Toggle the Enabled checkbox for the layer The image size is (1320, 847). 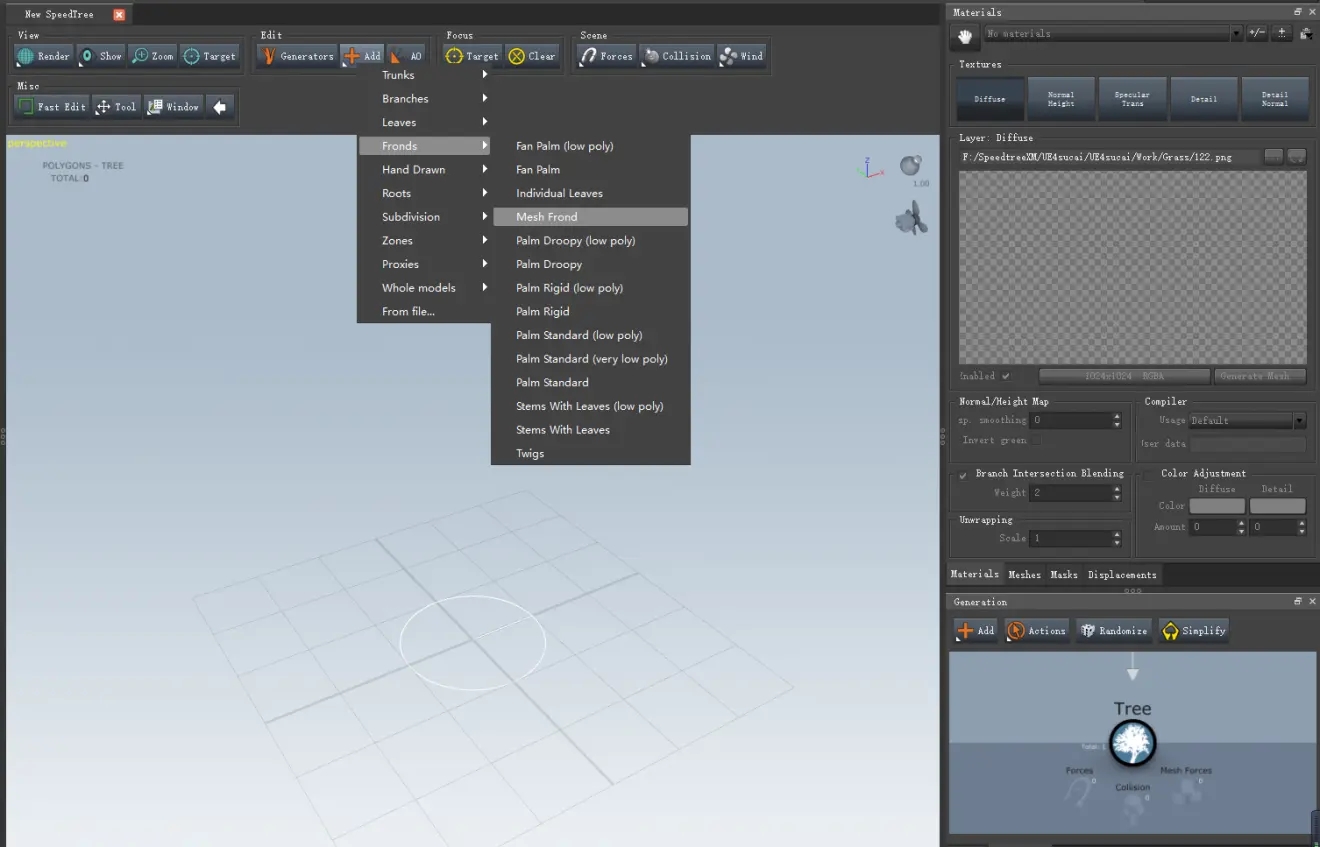1006,376
